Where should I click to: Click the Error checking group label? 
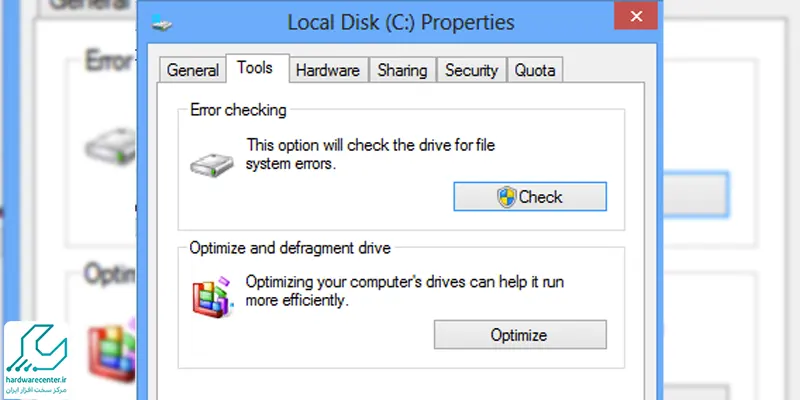tap(238, 110)
